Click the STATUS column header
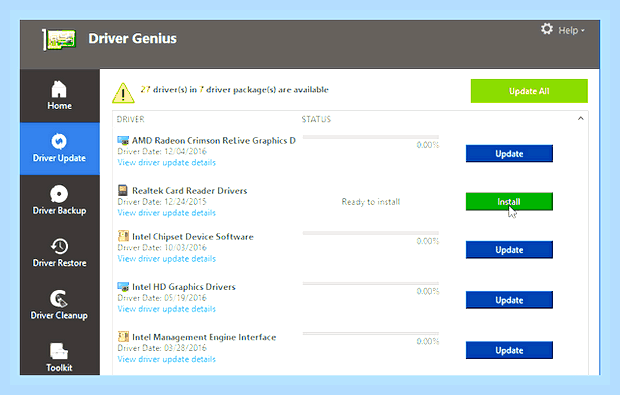Image resolution: width=620 pixels, height=395 pixels. tap(316, 119)
